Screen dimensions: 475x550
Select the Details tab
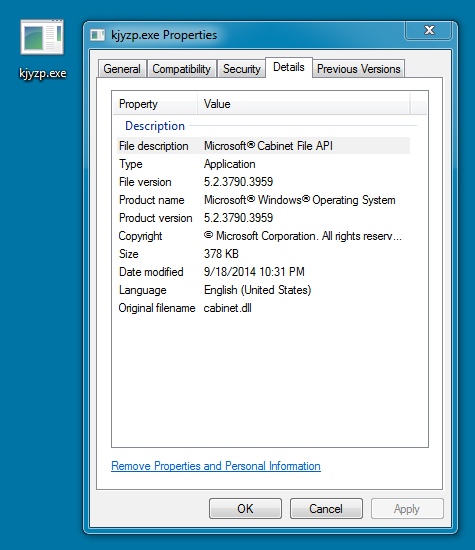click(x=289, y=67)
